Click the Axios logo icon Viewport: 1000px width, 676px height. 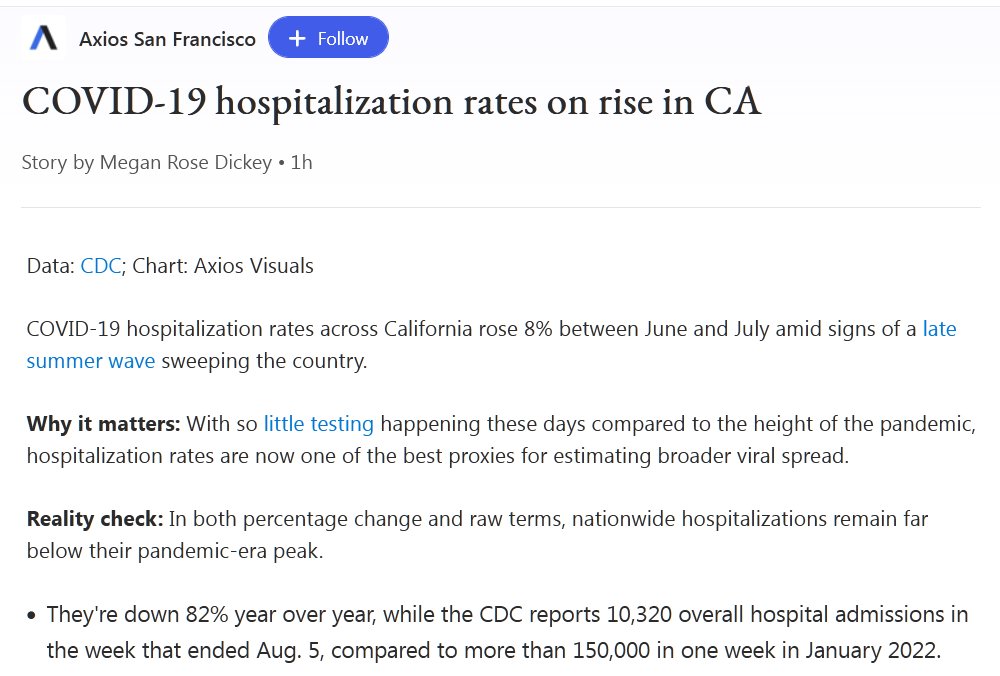43,39
